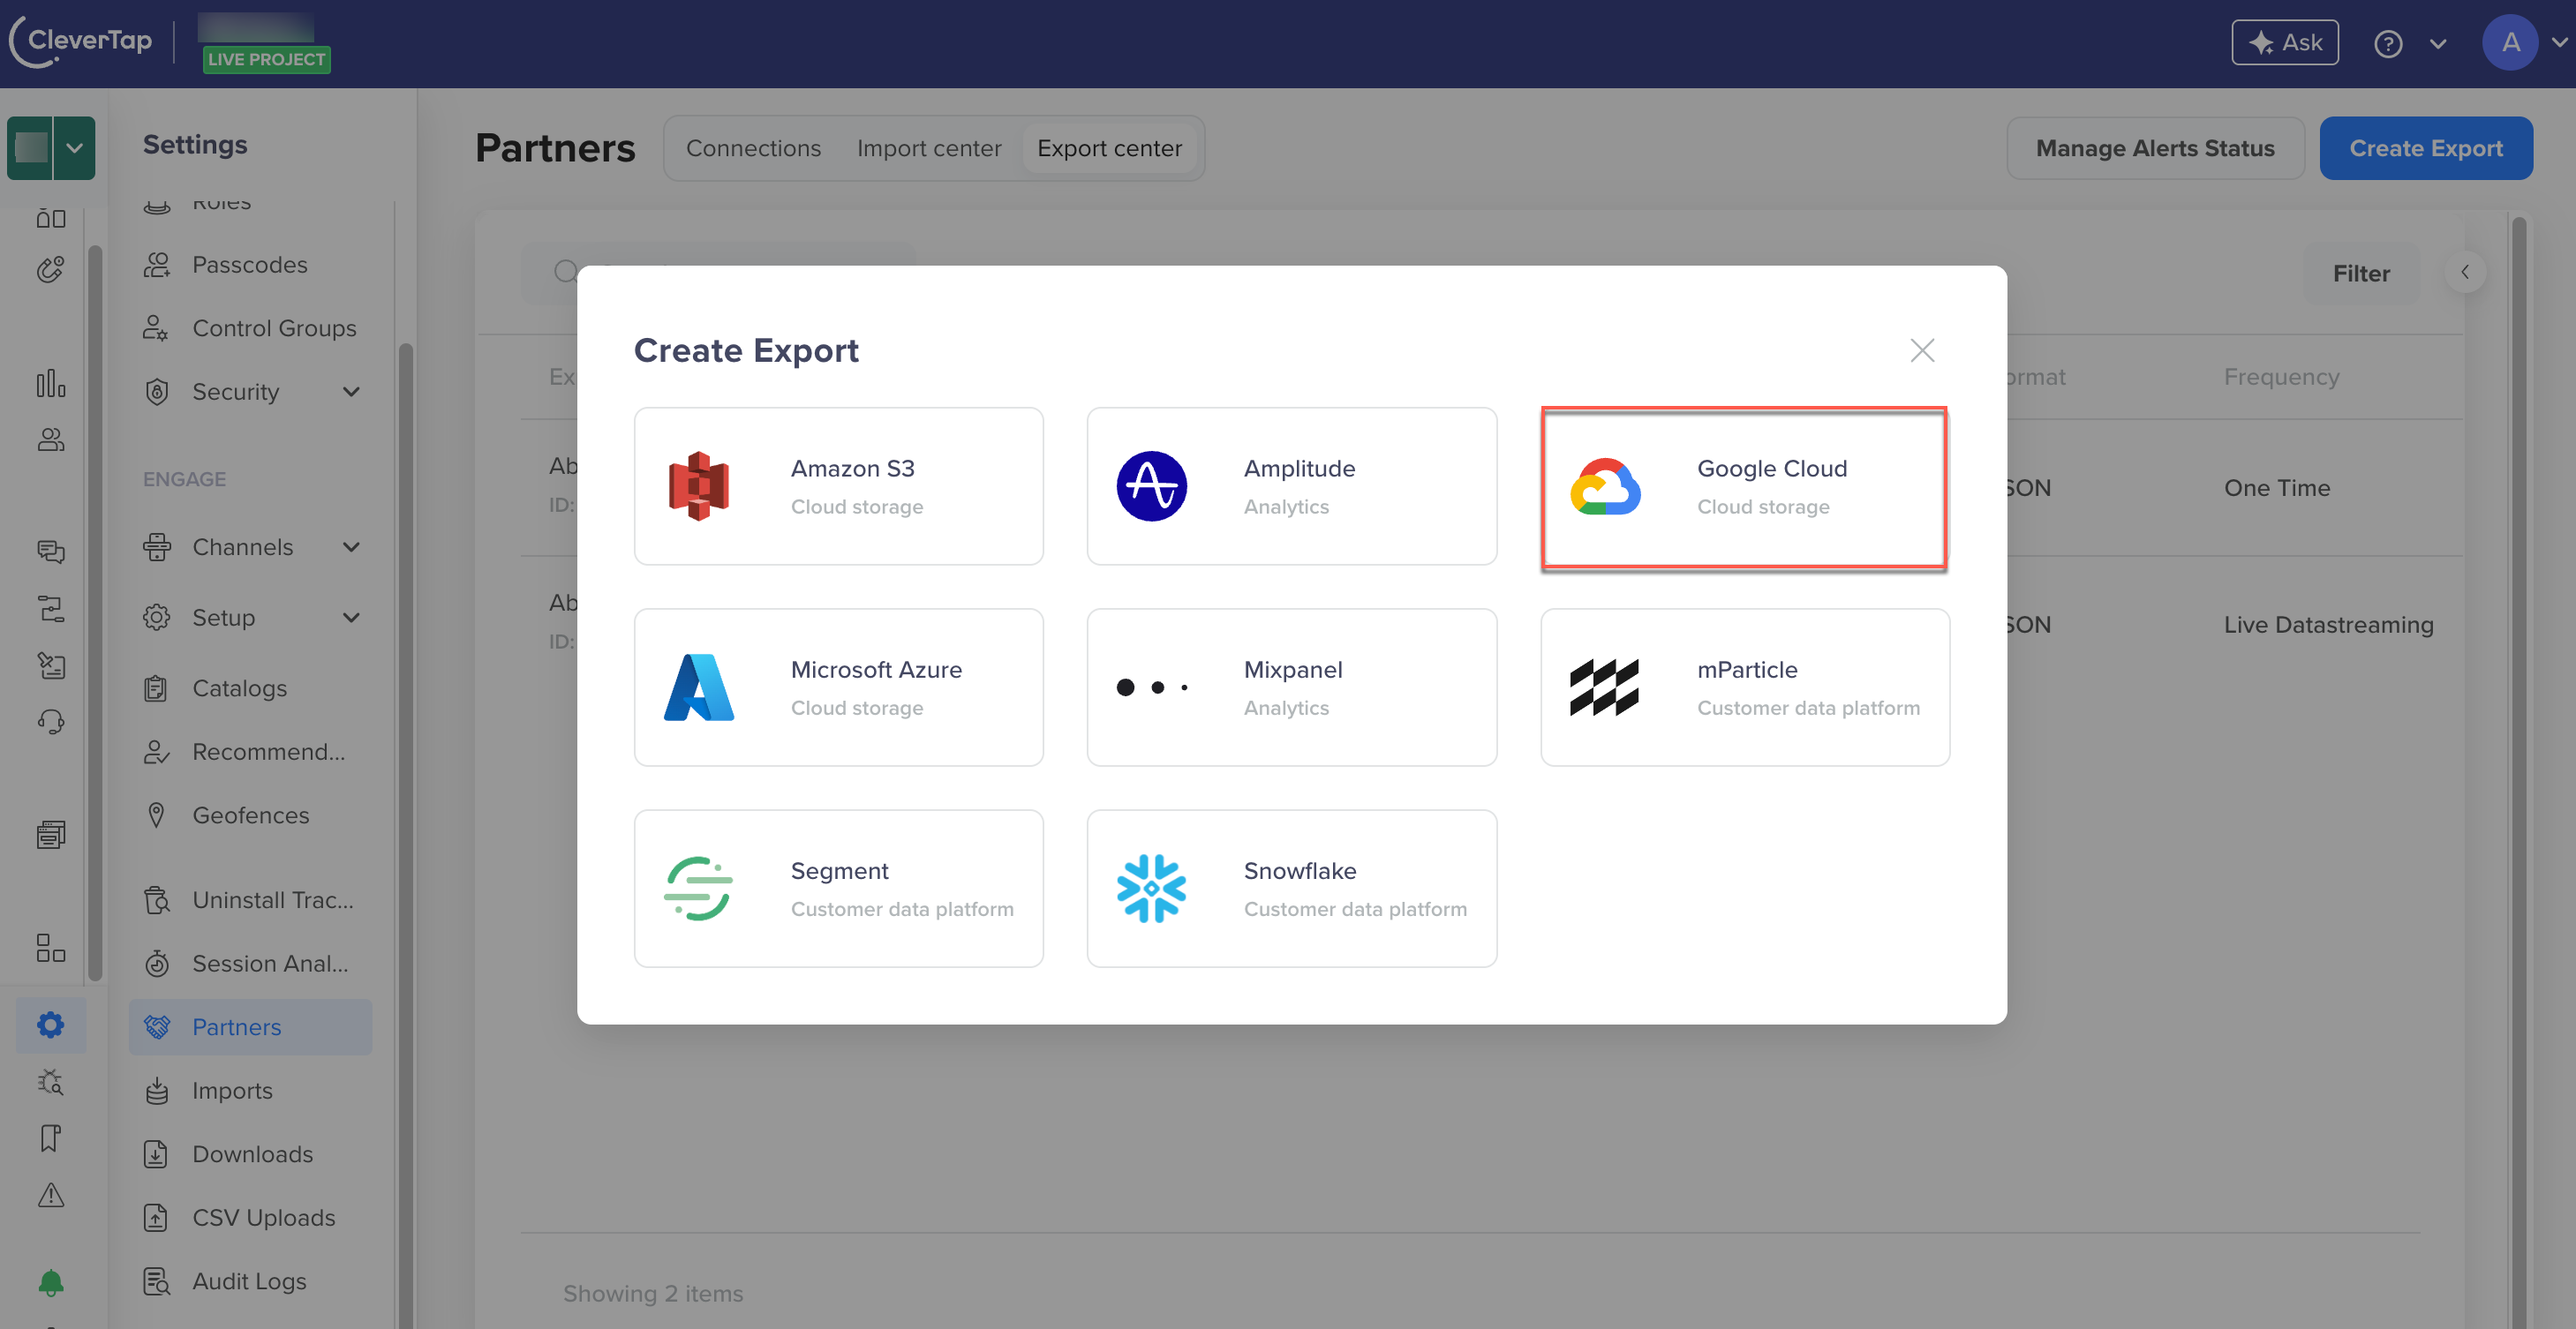Image resolution: width=2576 pixels, height=1329 pixels.
Task: Ask the CleverTap AI assistant
Action: (2284, 42)
